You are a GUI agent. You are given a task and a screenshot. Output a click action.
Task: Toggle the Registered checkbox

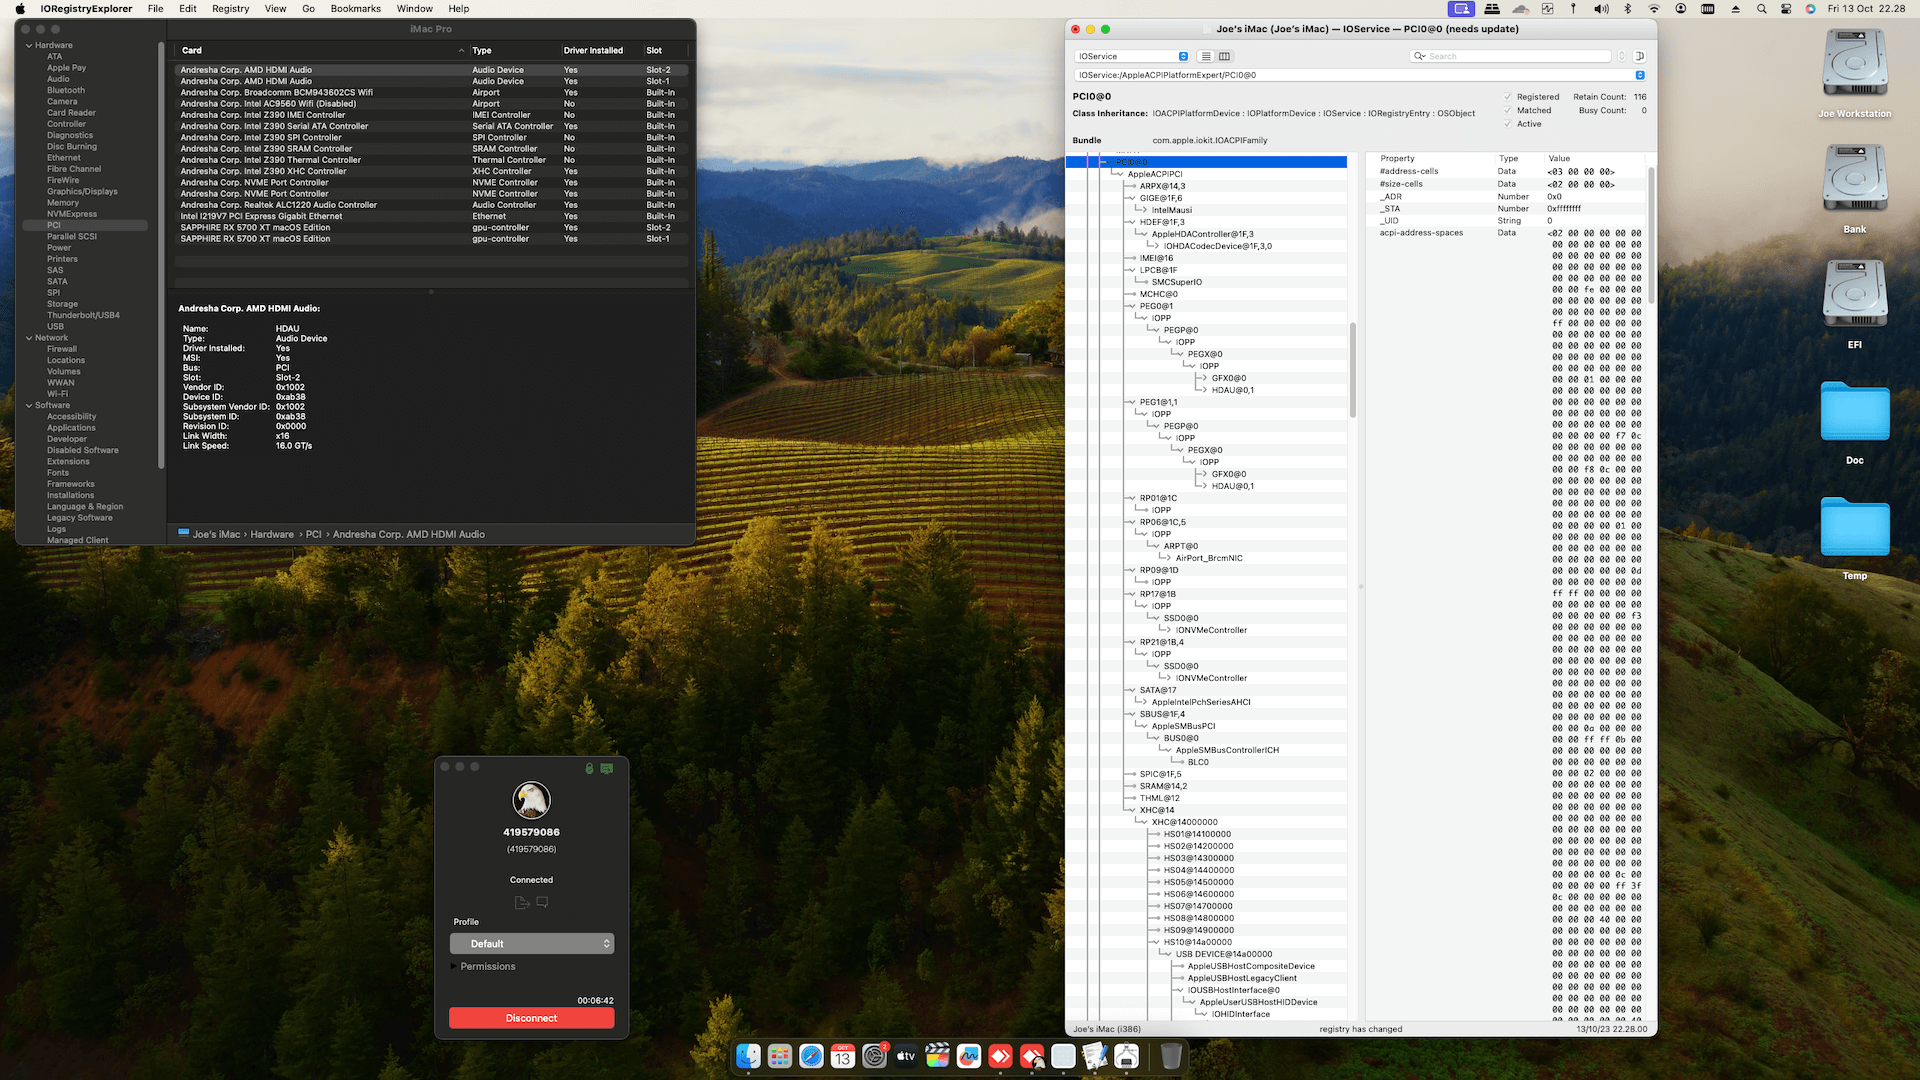[x=1508, y=97]
